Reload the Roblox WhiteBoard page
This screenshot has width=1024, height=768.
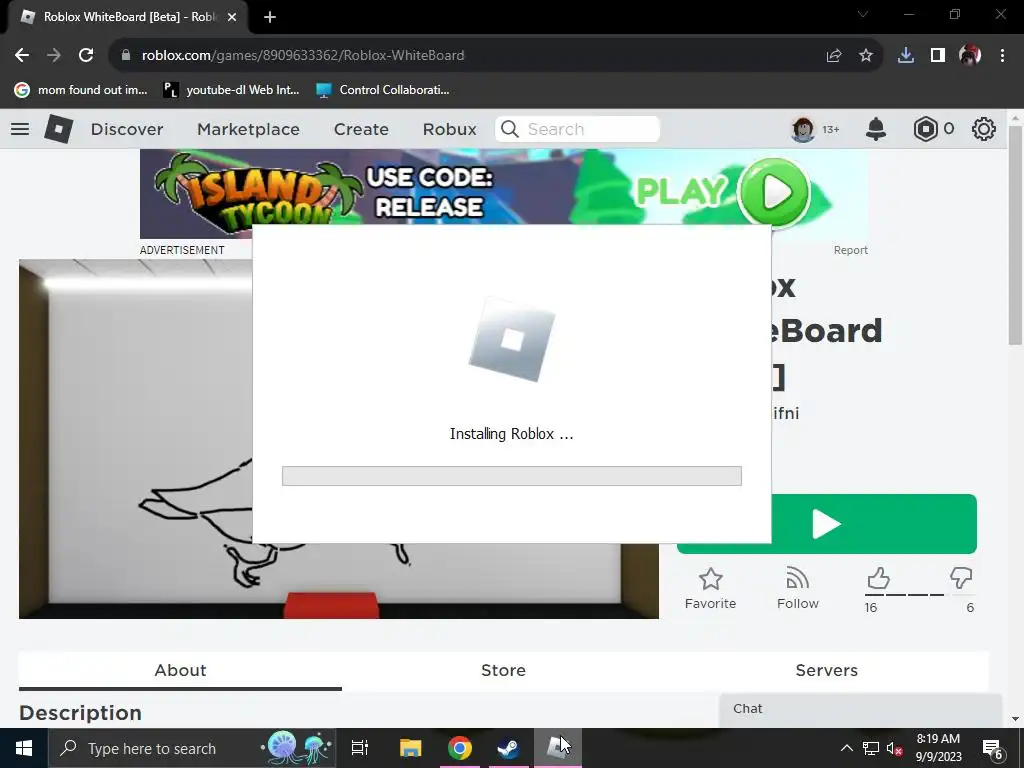pyautogui.click(x=86, y=56)
